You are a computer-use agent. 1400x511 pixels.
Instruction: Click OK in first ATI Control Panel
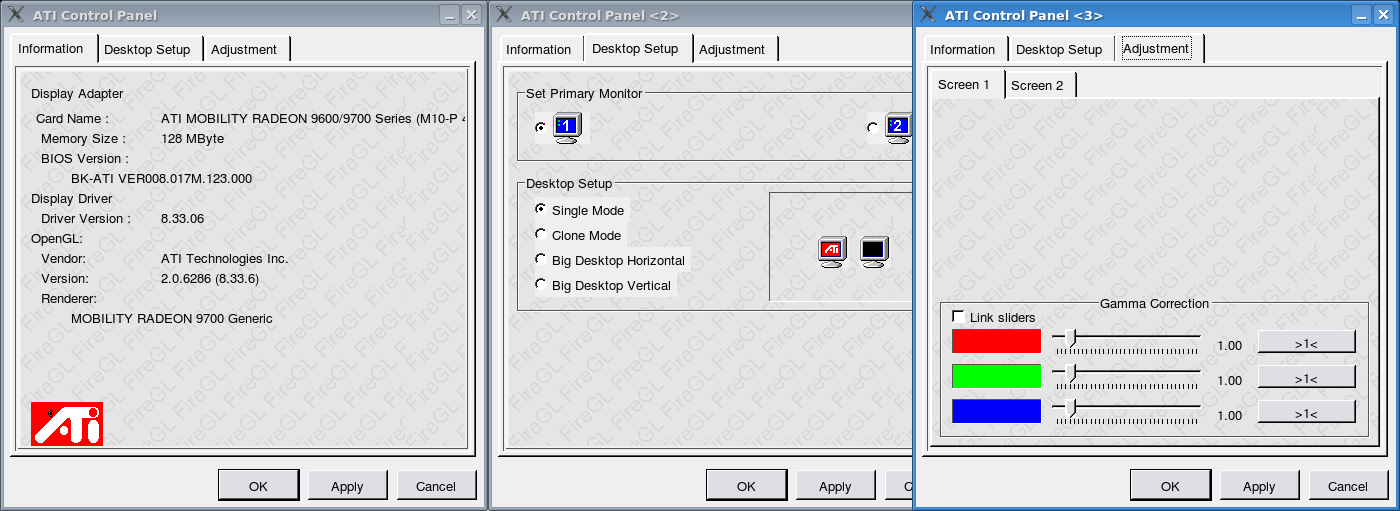pos(258,486)
